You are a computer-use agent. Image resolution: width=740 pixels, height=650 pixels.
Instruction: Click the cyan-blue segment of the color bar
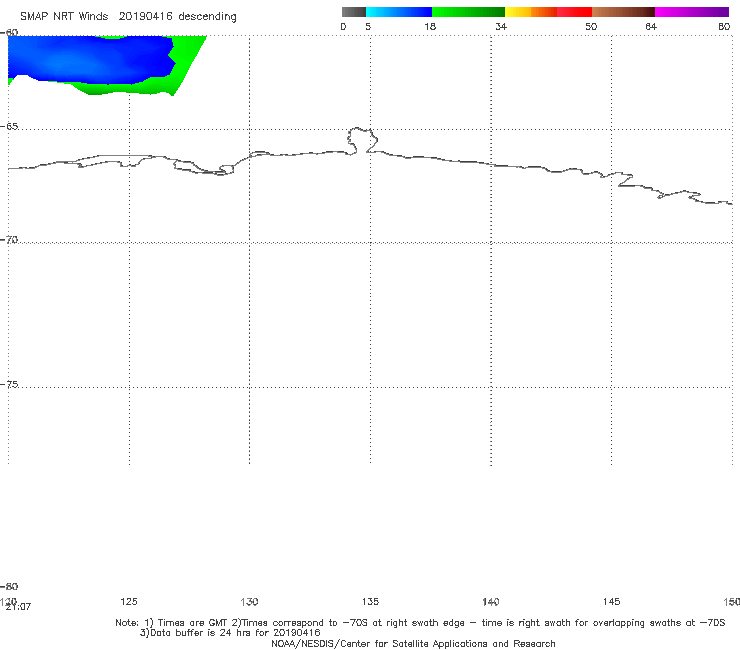pyautogui.click(x=399, y=12)
